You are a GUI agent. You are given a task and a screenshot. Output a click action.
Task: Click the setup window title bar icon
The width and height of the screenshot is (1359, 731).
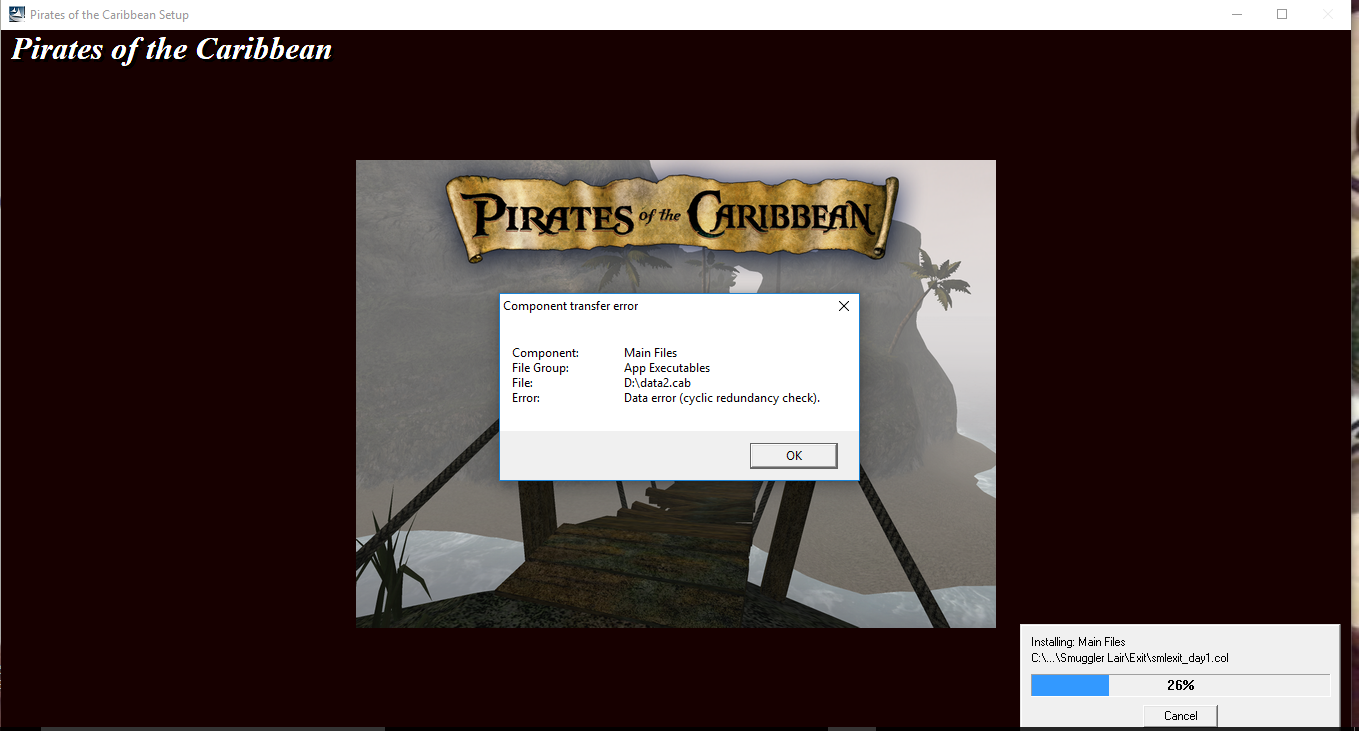(x=16, y=14)
